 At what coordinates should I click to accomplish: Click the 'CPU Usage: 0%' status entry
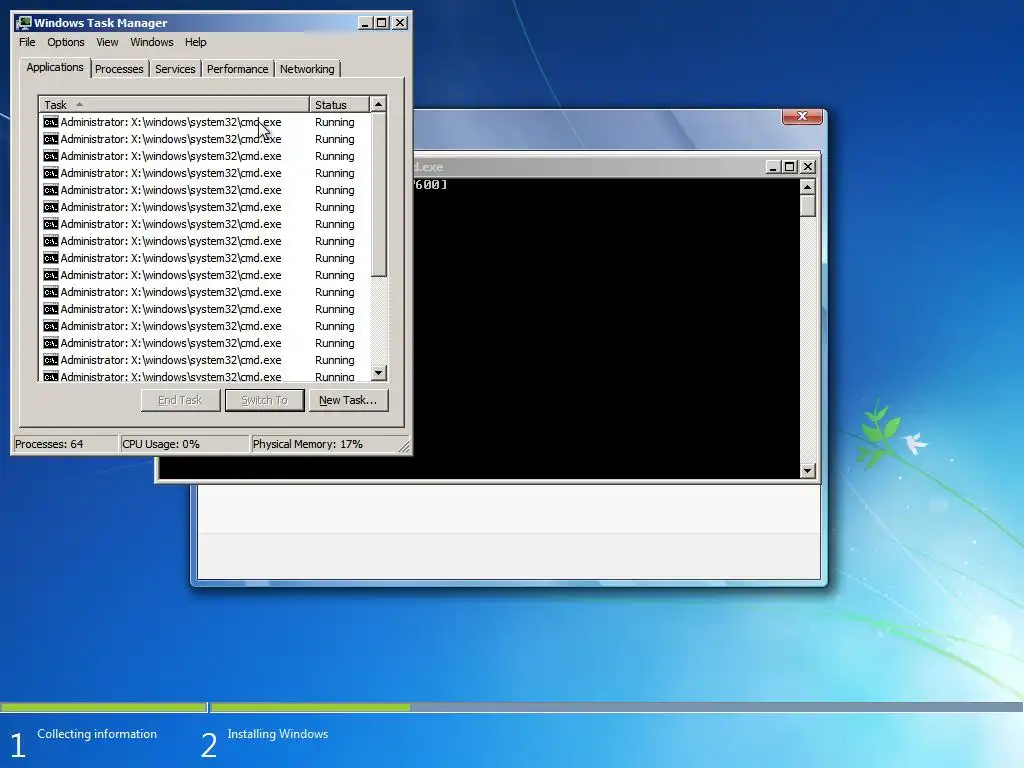tap(185, 444)
